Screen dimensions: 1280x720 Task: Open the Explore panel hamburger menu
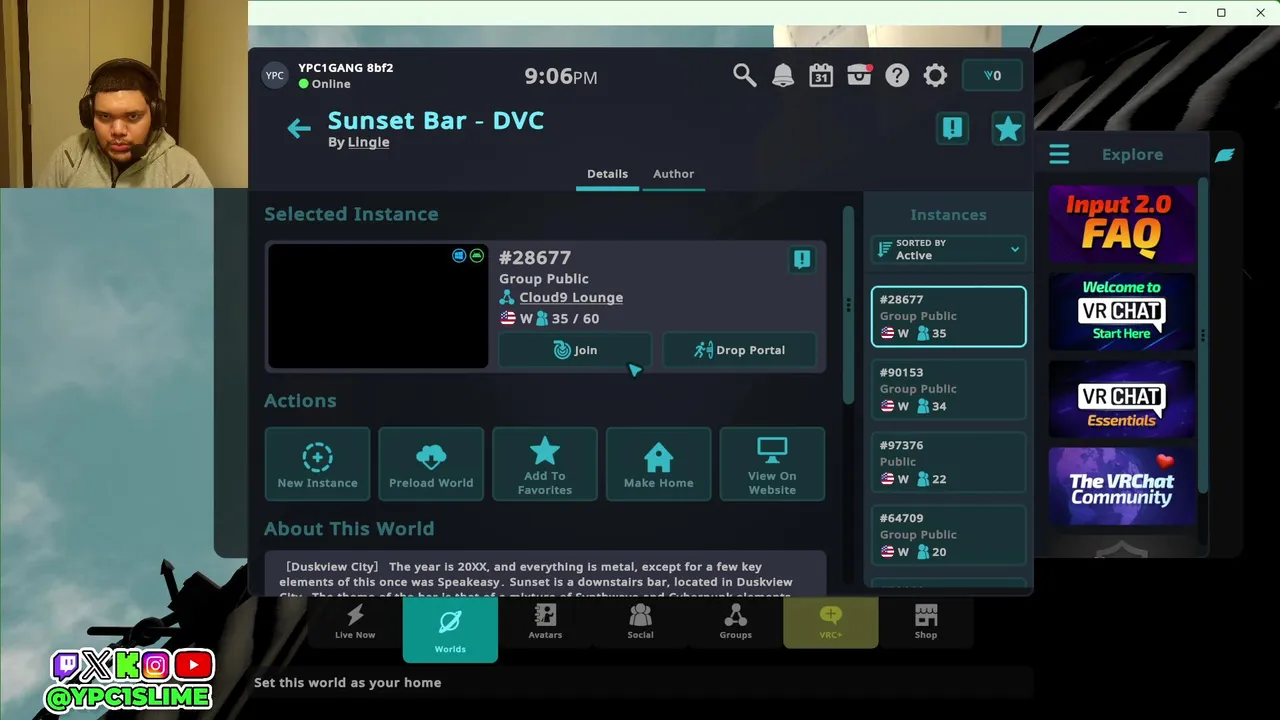point(1059,155)
